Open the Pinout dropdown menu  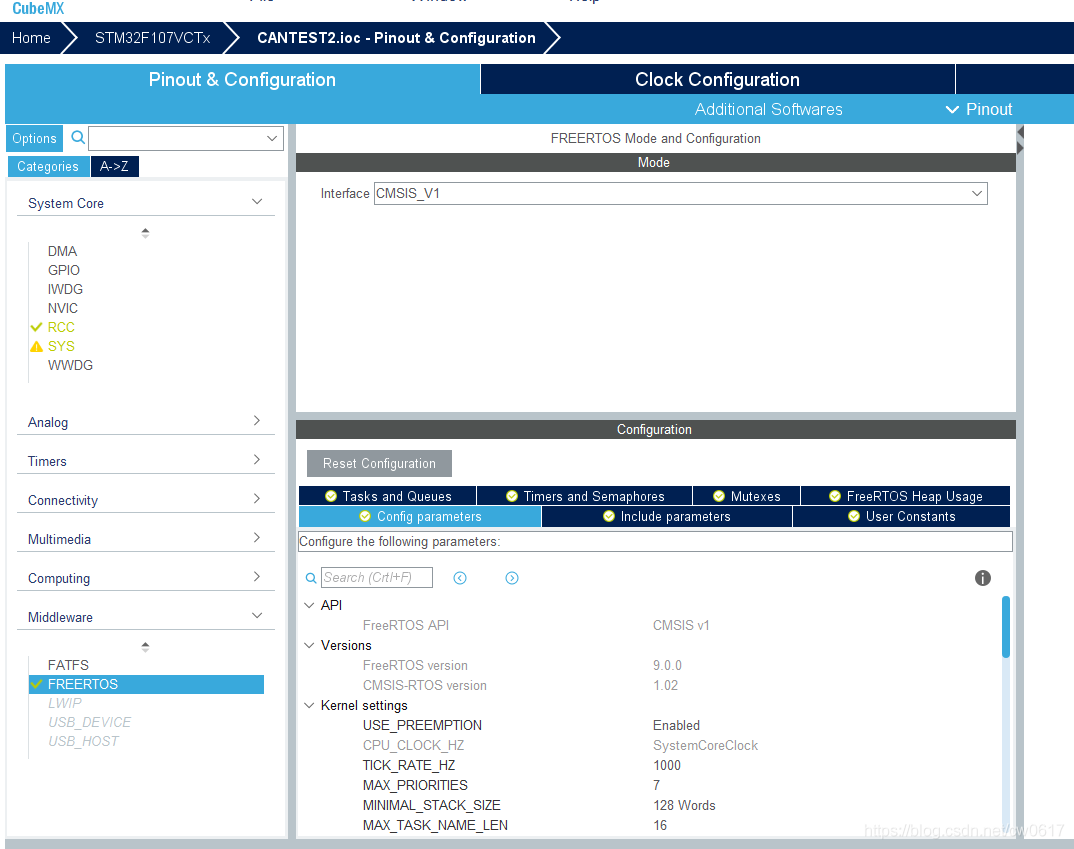tap(979, 110)
